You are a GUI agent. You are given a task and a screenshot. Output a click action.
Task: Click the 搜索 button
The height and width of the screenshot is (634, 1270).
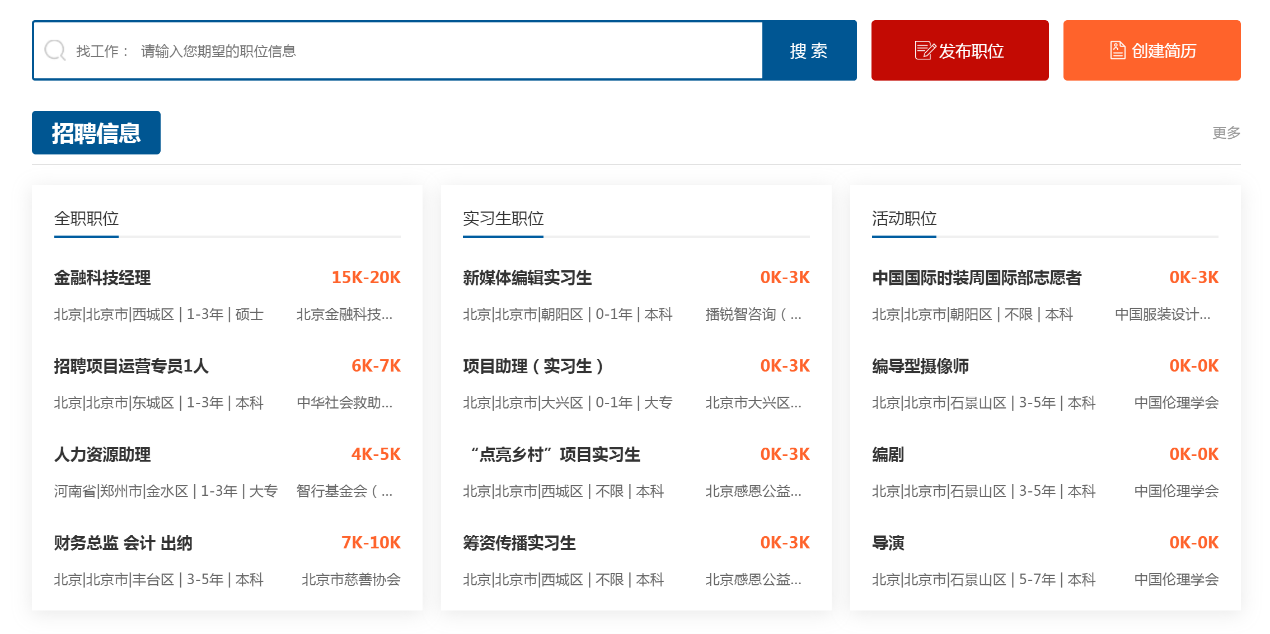pyautogui.click(x=809, y=50)
